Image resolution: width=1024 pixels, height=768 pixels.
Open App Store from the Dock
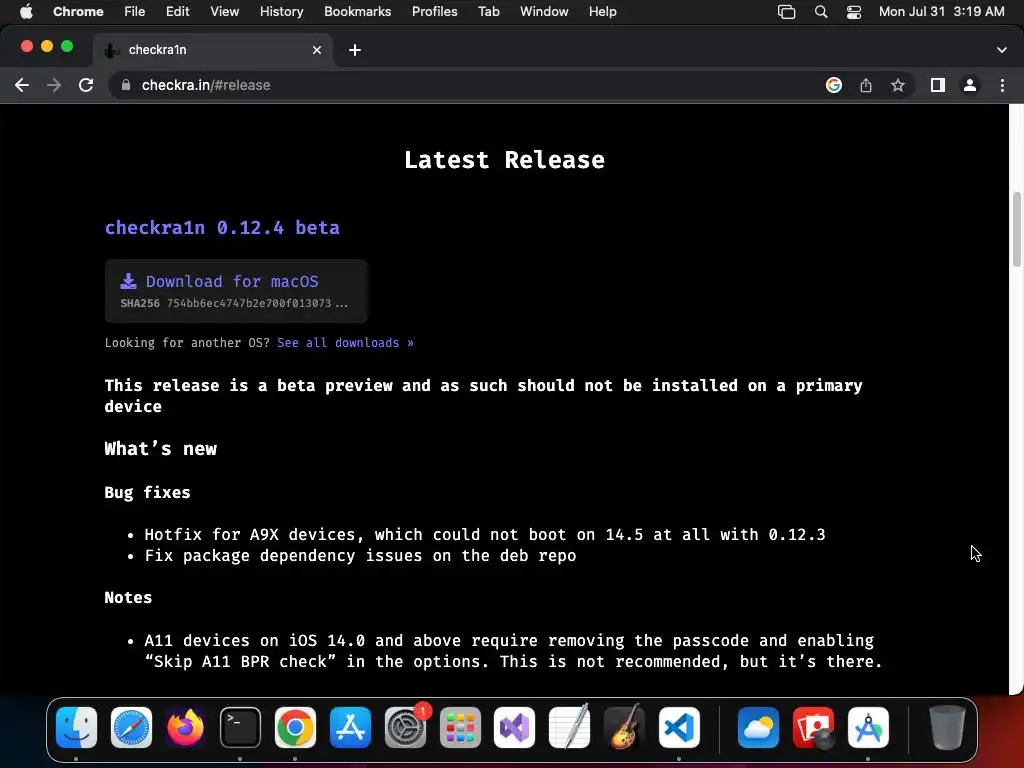coord(350,728)
